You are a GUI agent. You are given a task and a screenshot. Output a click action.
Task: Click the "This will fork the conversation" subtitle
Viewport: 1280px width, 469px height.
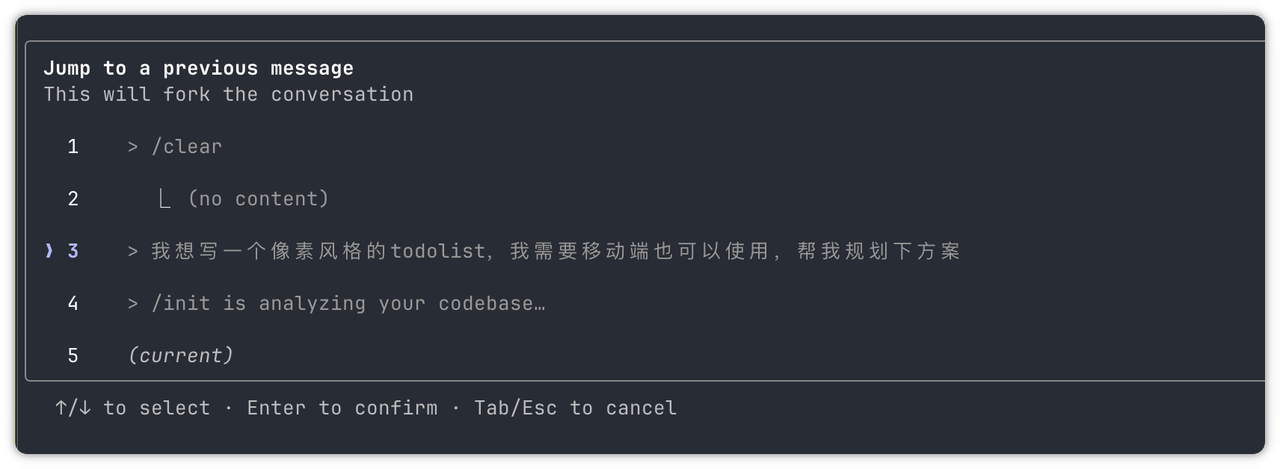click(x=228, y=94)
